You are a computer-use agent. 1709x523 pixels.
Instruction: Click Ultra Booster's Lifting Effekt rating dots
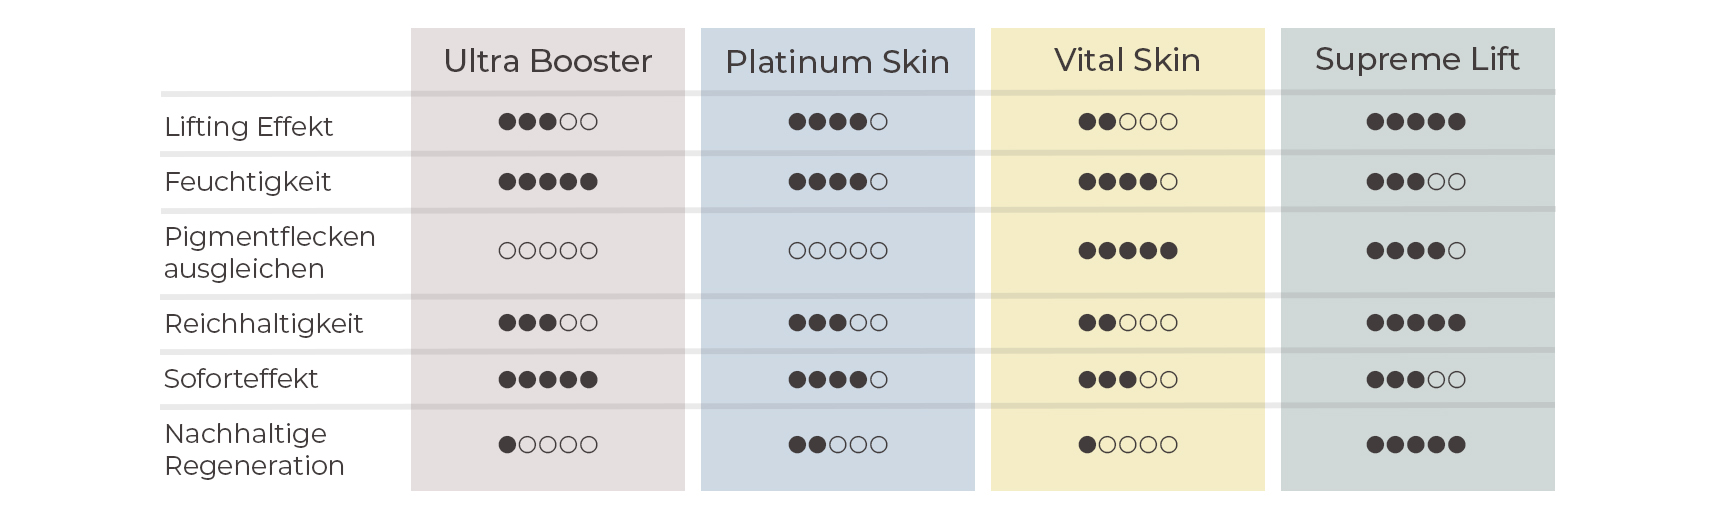(548, 122)
